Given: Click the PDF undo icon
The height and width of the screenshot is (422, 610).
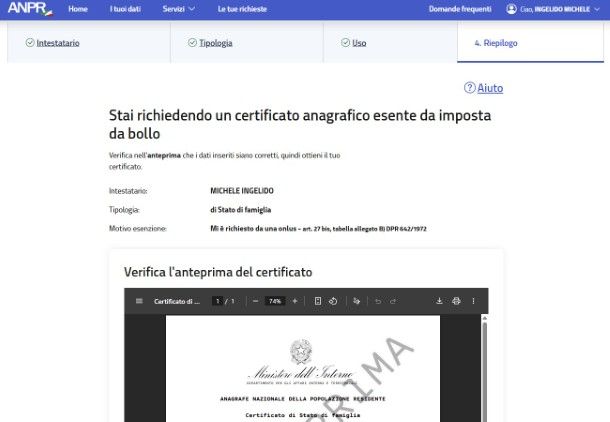Looking at the screenshot, I should pyautogui.click(x=378, y=301).
